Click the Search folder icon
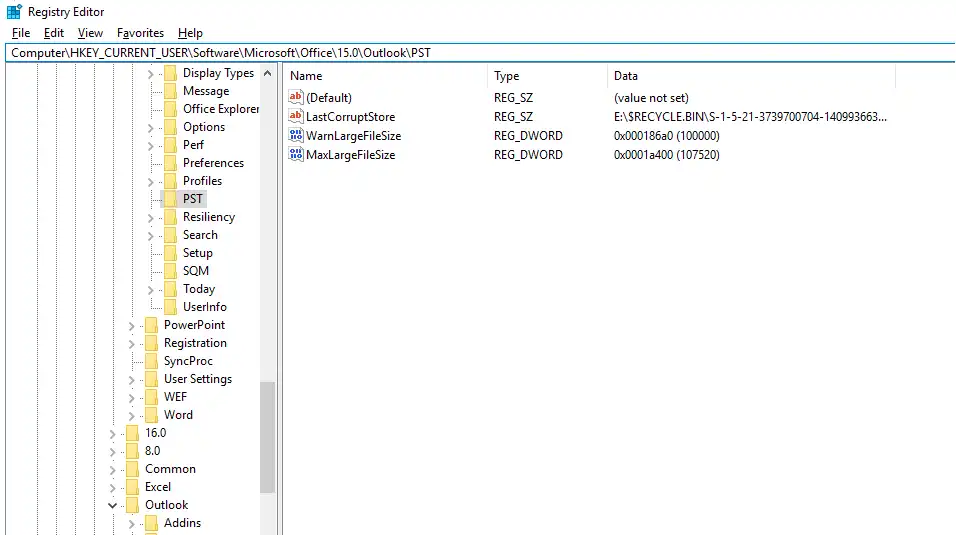 click(x=171, y=235)
